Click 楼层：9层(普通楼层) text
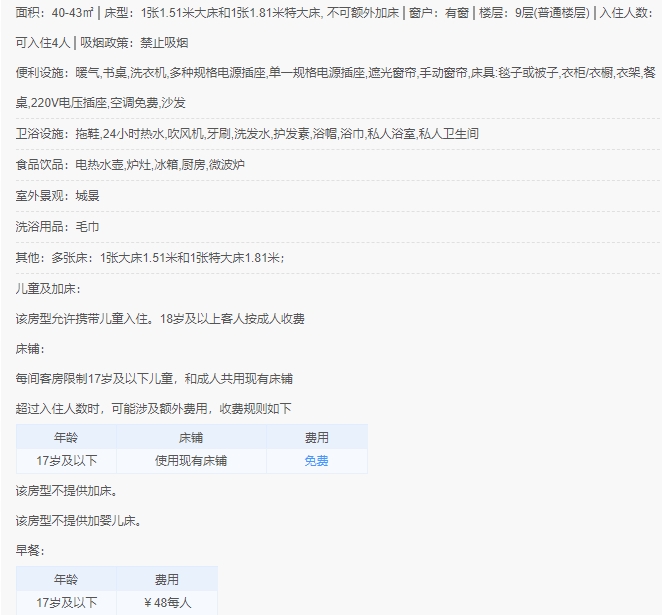This screenshot has height=615, width=662. (x=534, y=13)
